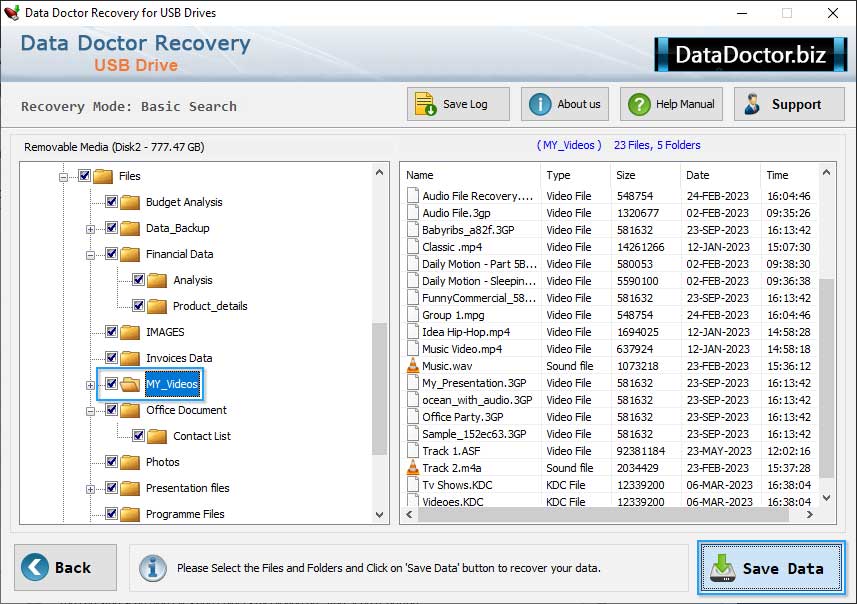Click the file list horizontal scrollbar thumb
Image resolution: width=857 pixels, height=604 pixels.
coord(603,514)
